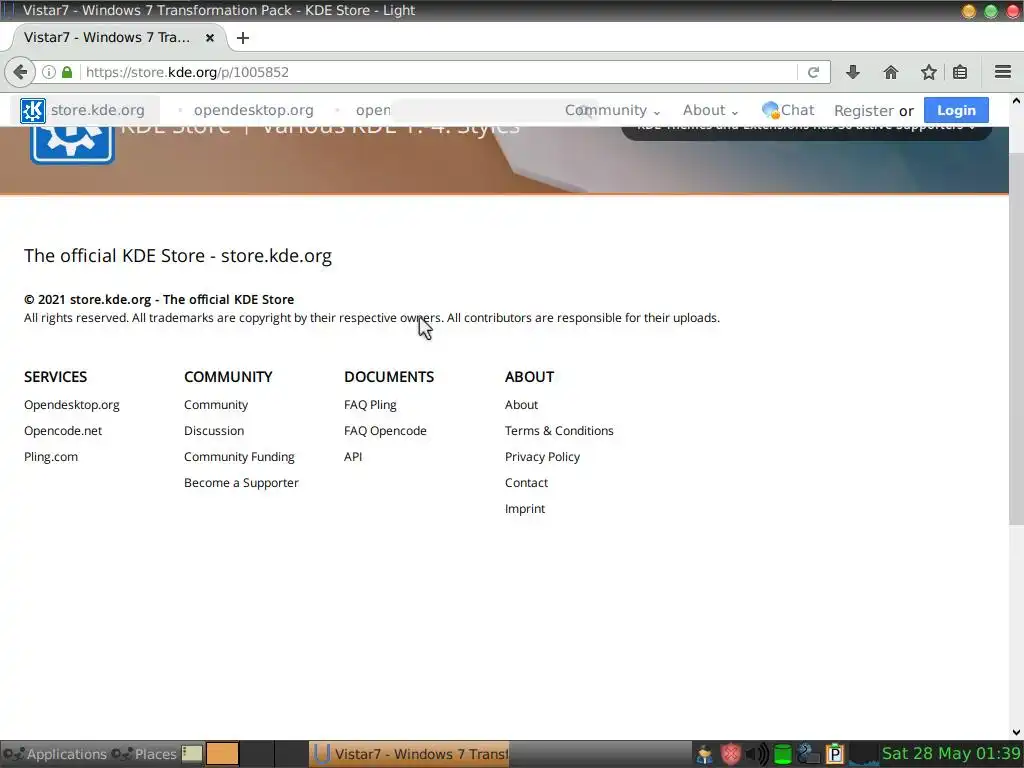1024x768 pixels.
Task: Open the Contact link
Action: point(526,483)
